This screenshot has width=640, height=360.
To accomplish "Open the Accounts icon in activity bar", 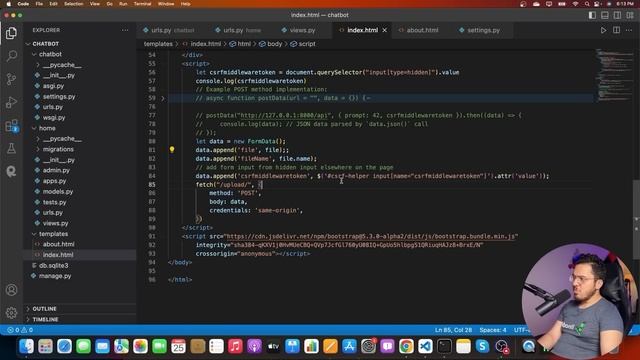I will (11, 290).
